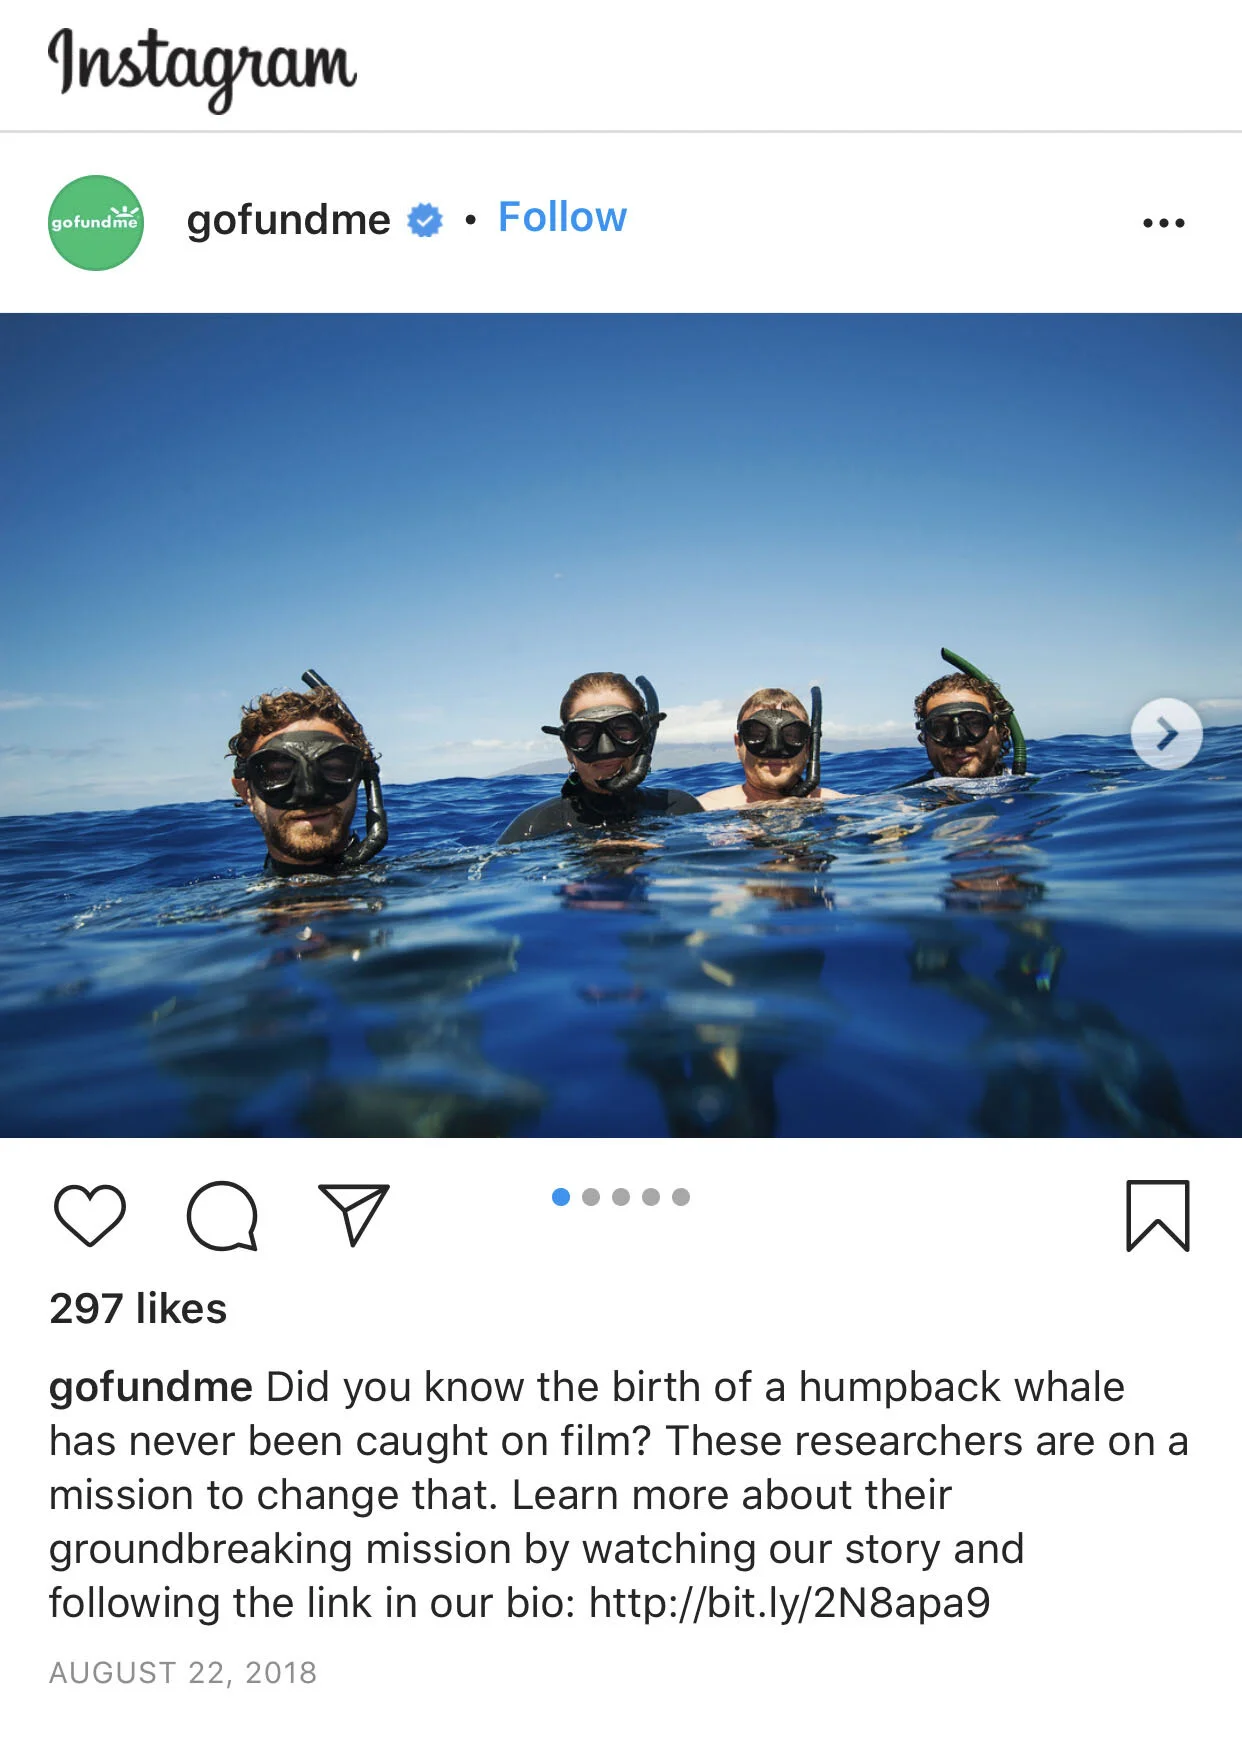The height and width of the screenshot is (1760, 1242).
Task: Save the post with the bookmark icon
Action: 1158,1215
